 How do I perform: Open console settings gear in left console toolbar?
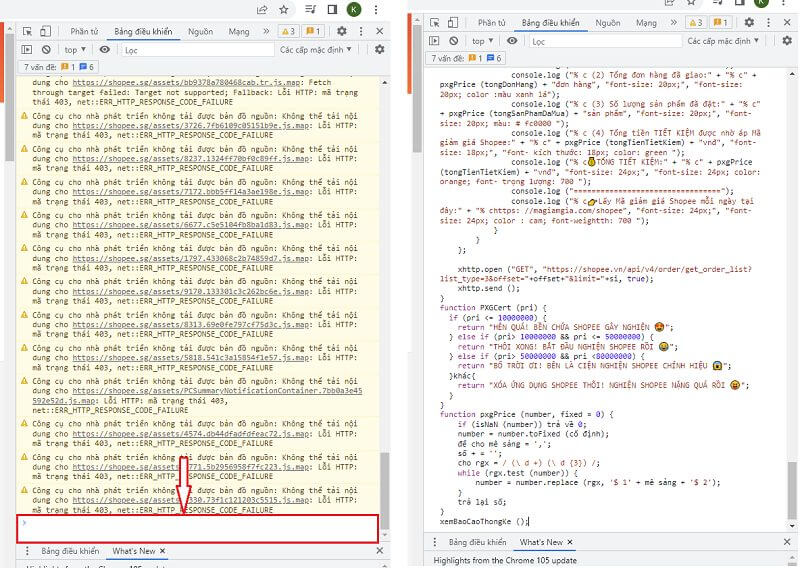(380, 50)
